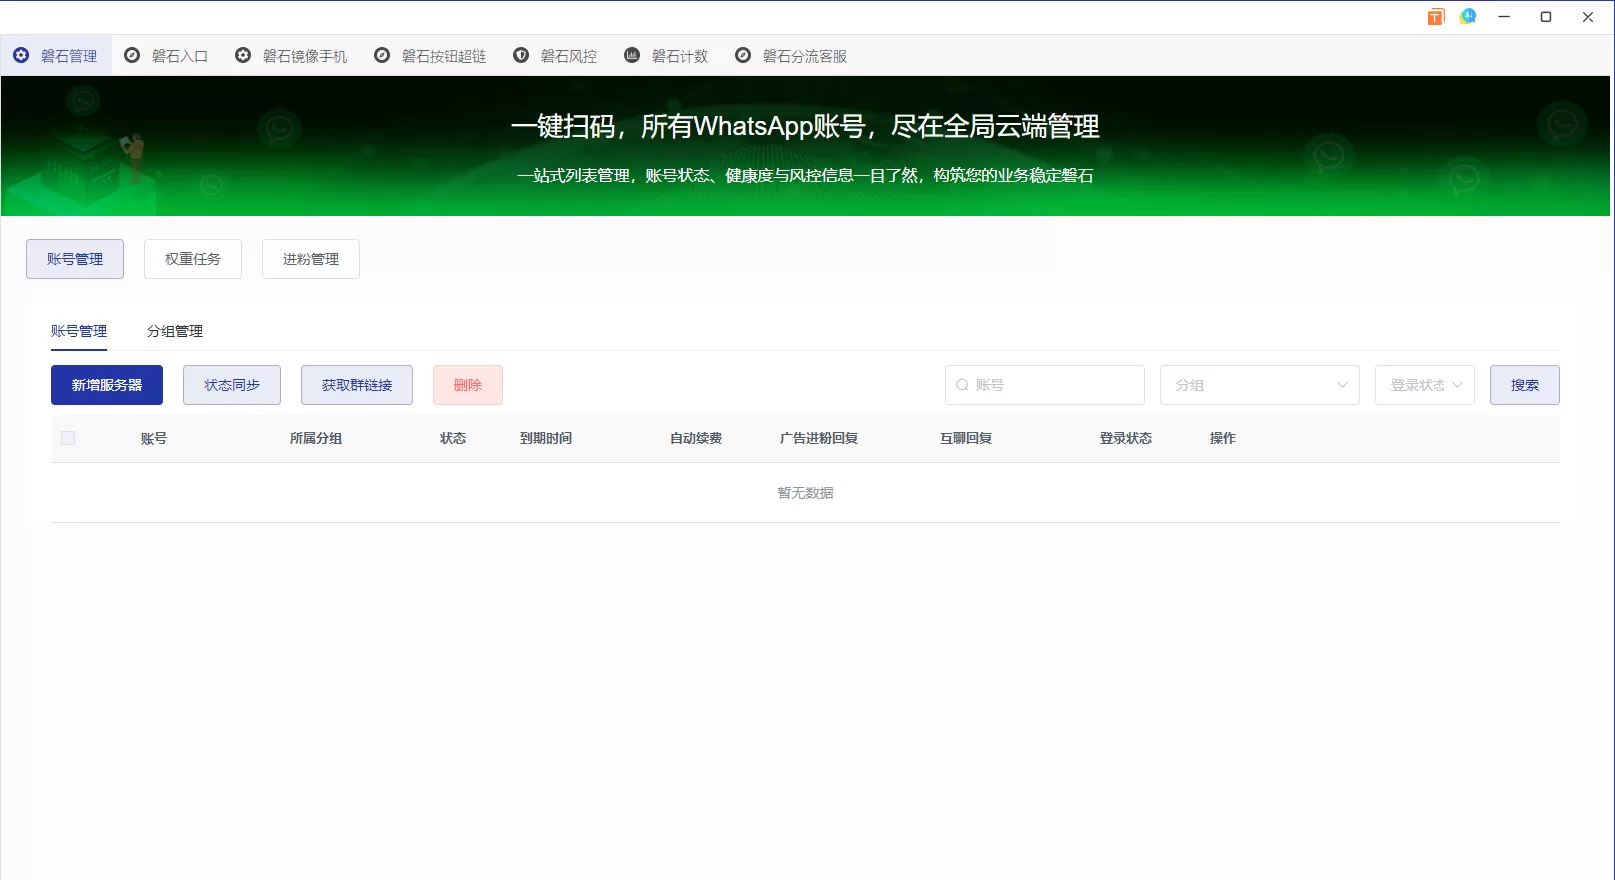The width and height of the screenshot is (1615, 880).
Task: Open the blue AI assistant icon
Action: pyautogui.click(x=1468, y=16)
